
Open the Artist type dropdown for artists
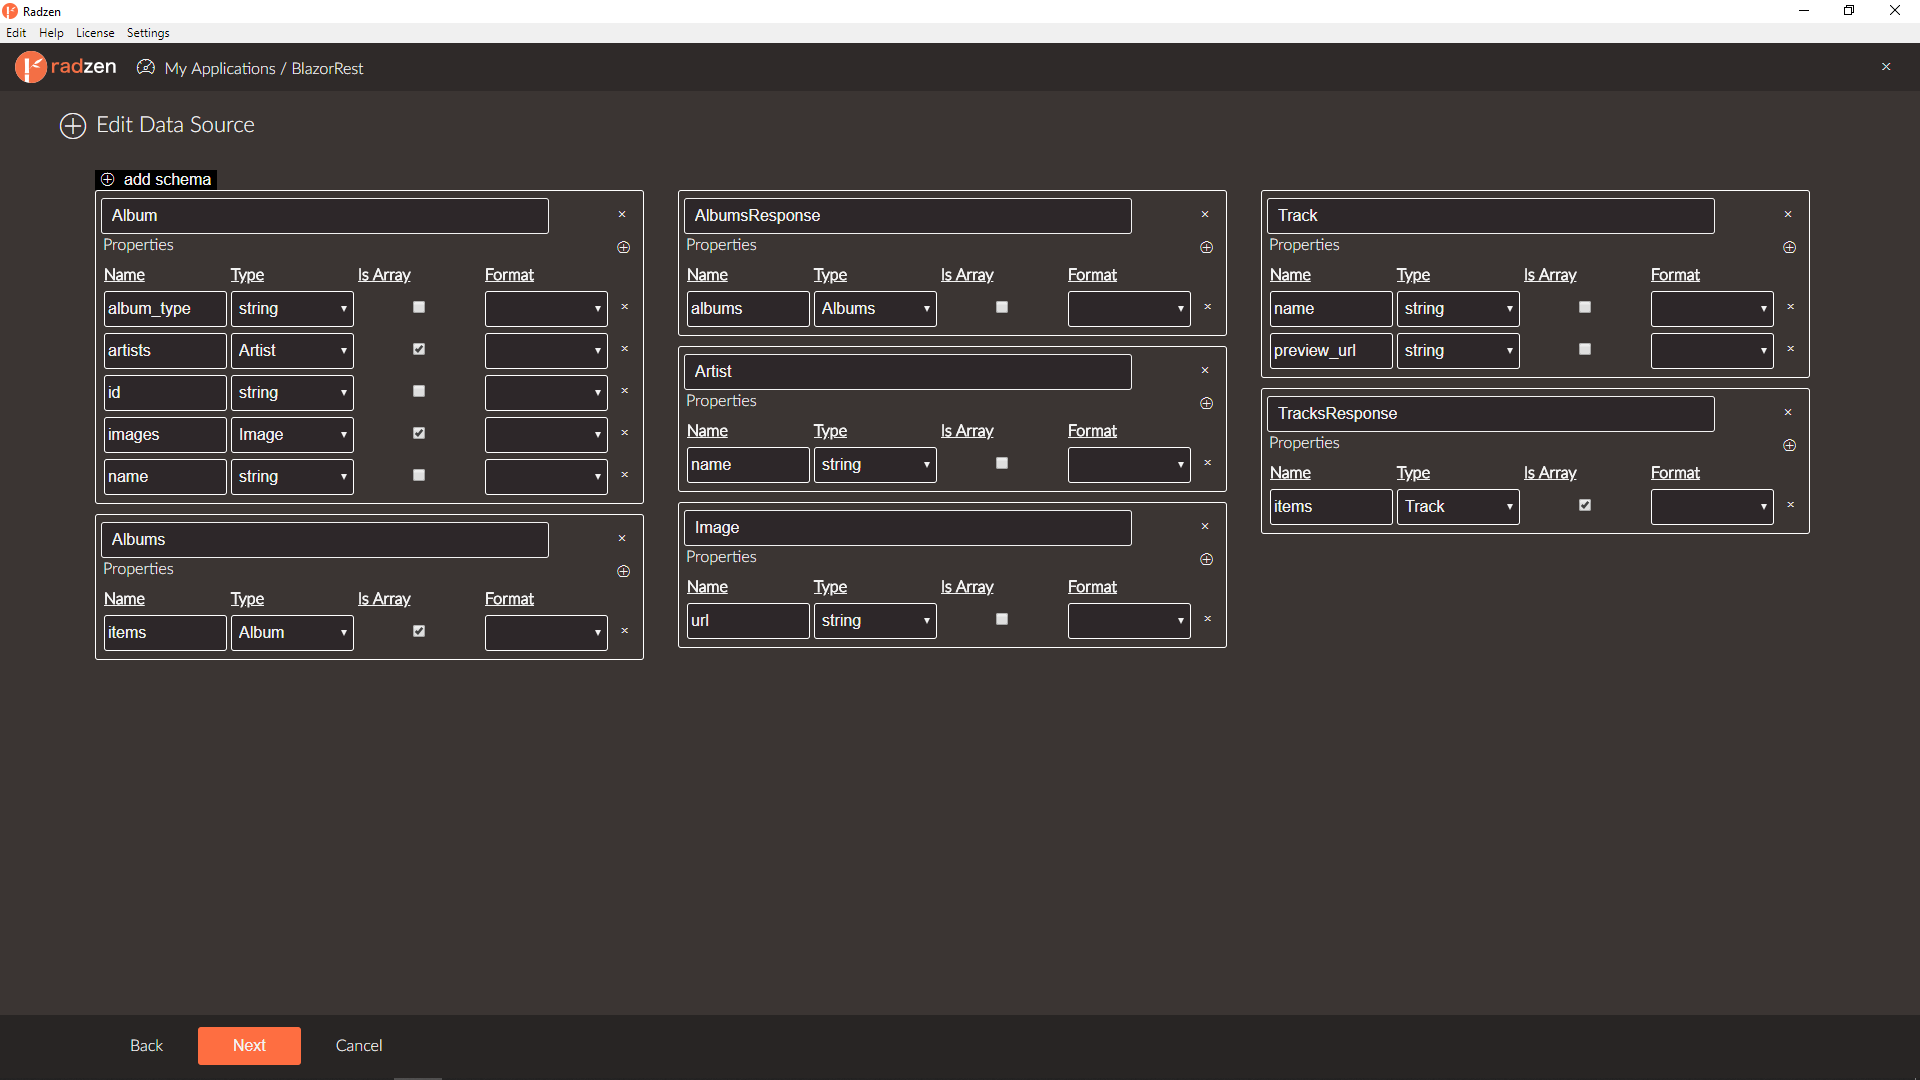[292, 351]
